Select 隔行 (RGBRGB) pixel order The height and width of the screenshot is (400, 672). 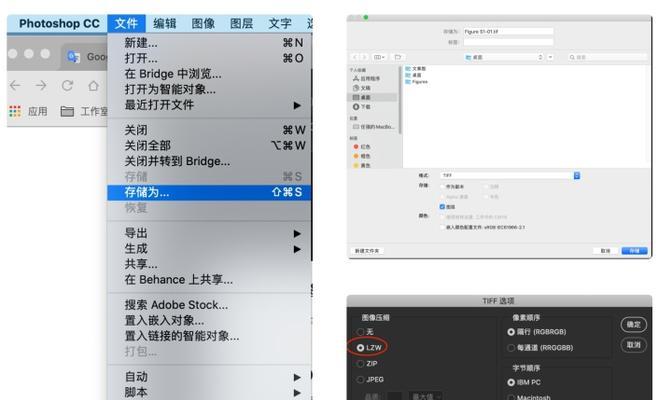tap(511, 332)
